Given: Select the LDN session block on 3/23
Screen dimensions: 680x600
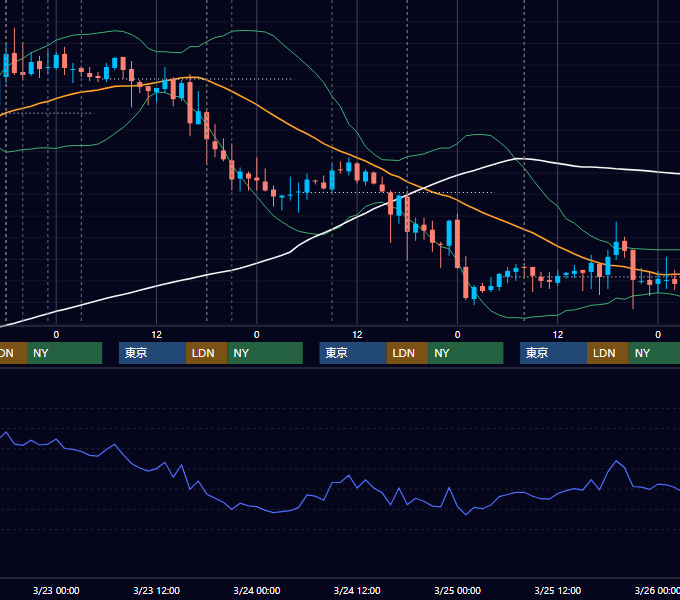Looking at the screenshot, I should 206,353.
